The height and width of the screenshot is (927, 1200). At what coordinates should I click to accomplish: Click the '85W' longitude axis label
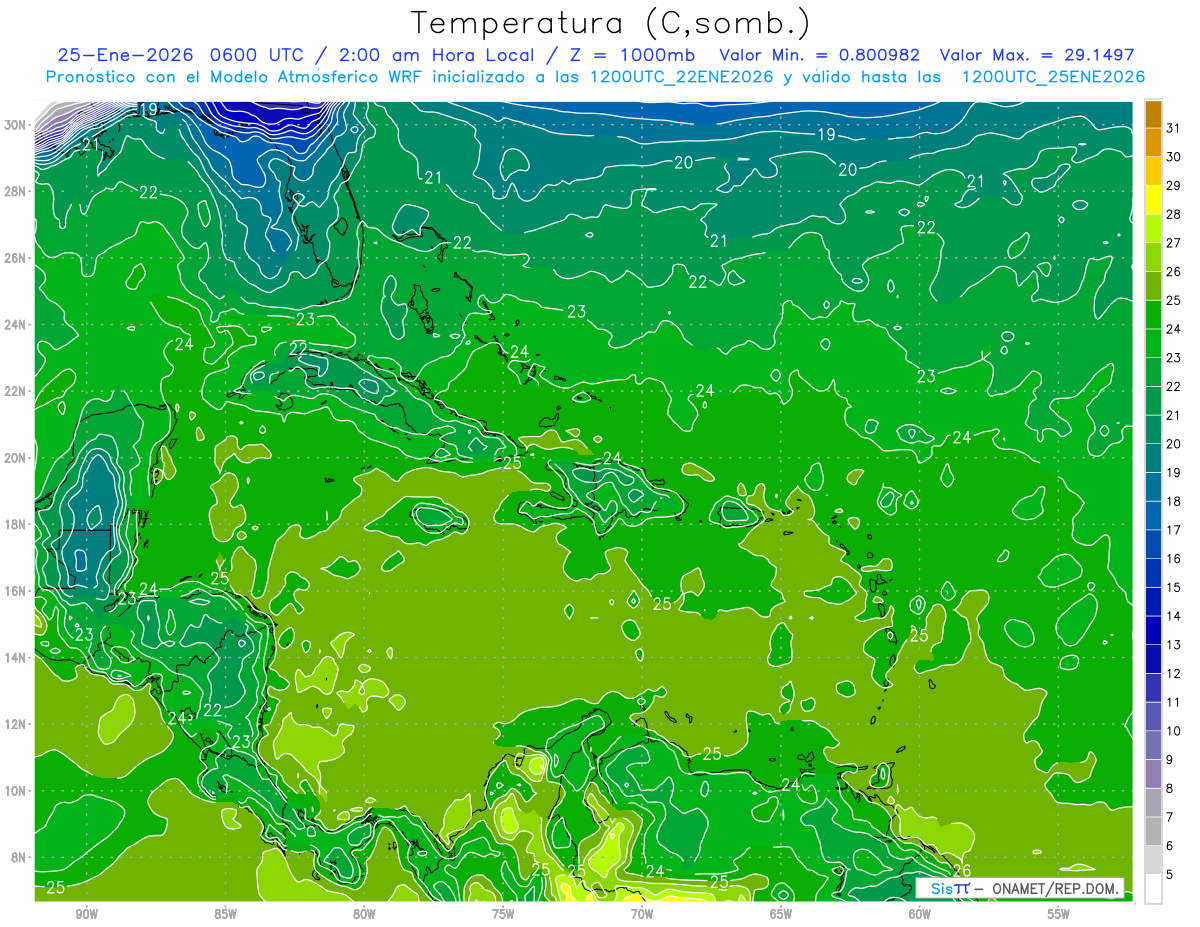point(225,914)
